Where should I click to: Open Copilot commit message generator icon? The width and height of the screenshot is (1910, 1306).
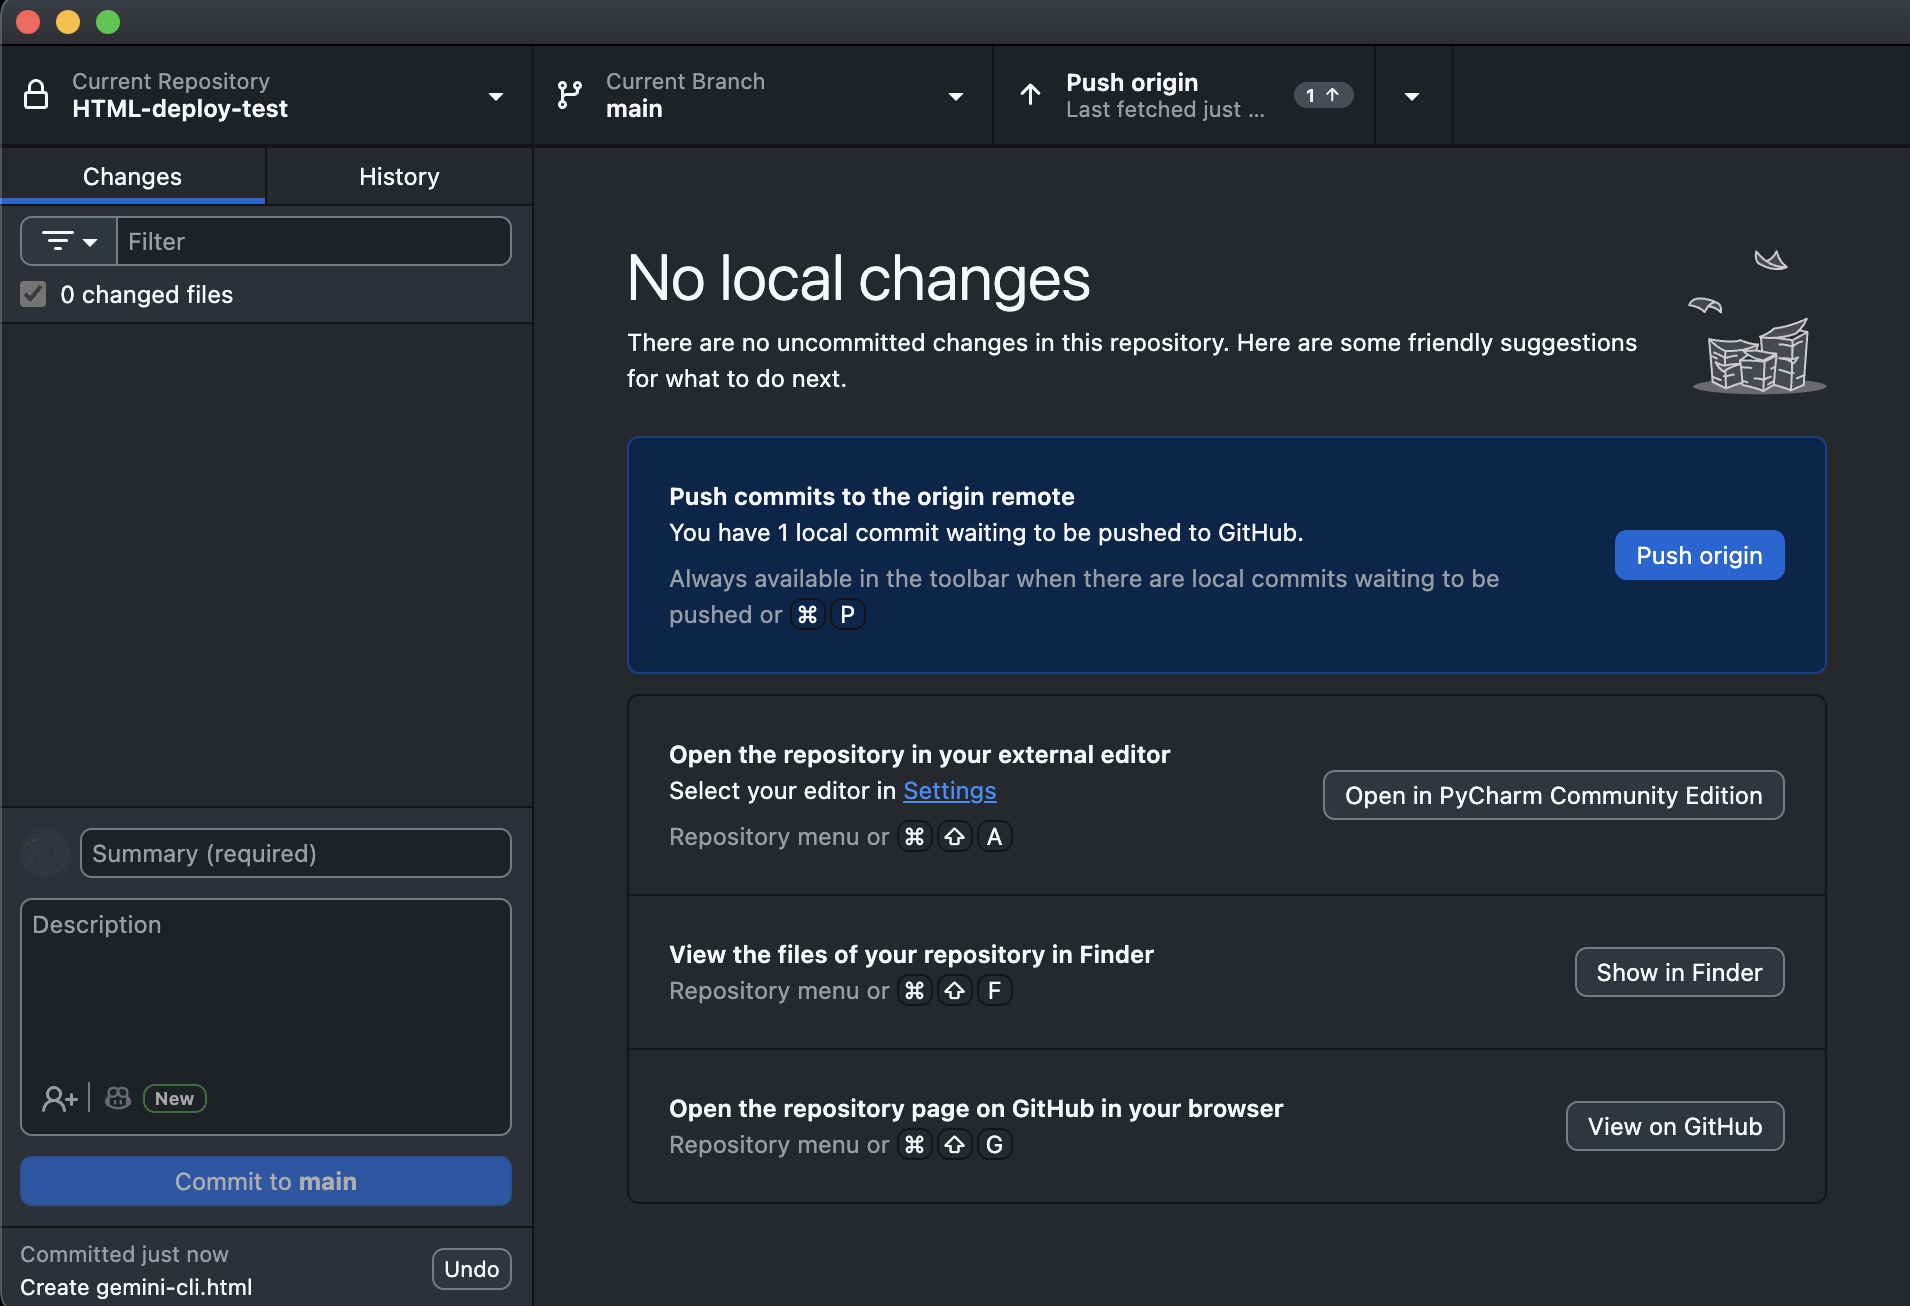click(117, 1097)
